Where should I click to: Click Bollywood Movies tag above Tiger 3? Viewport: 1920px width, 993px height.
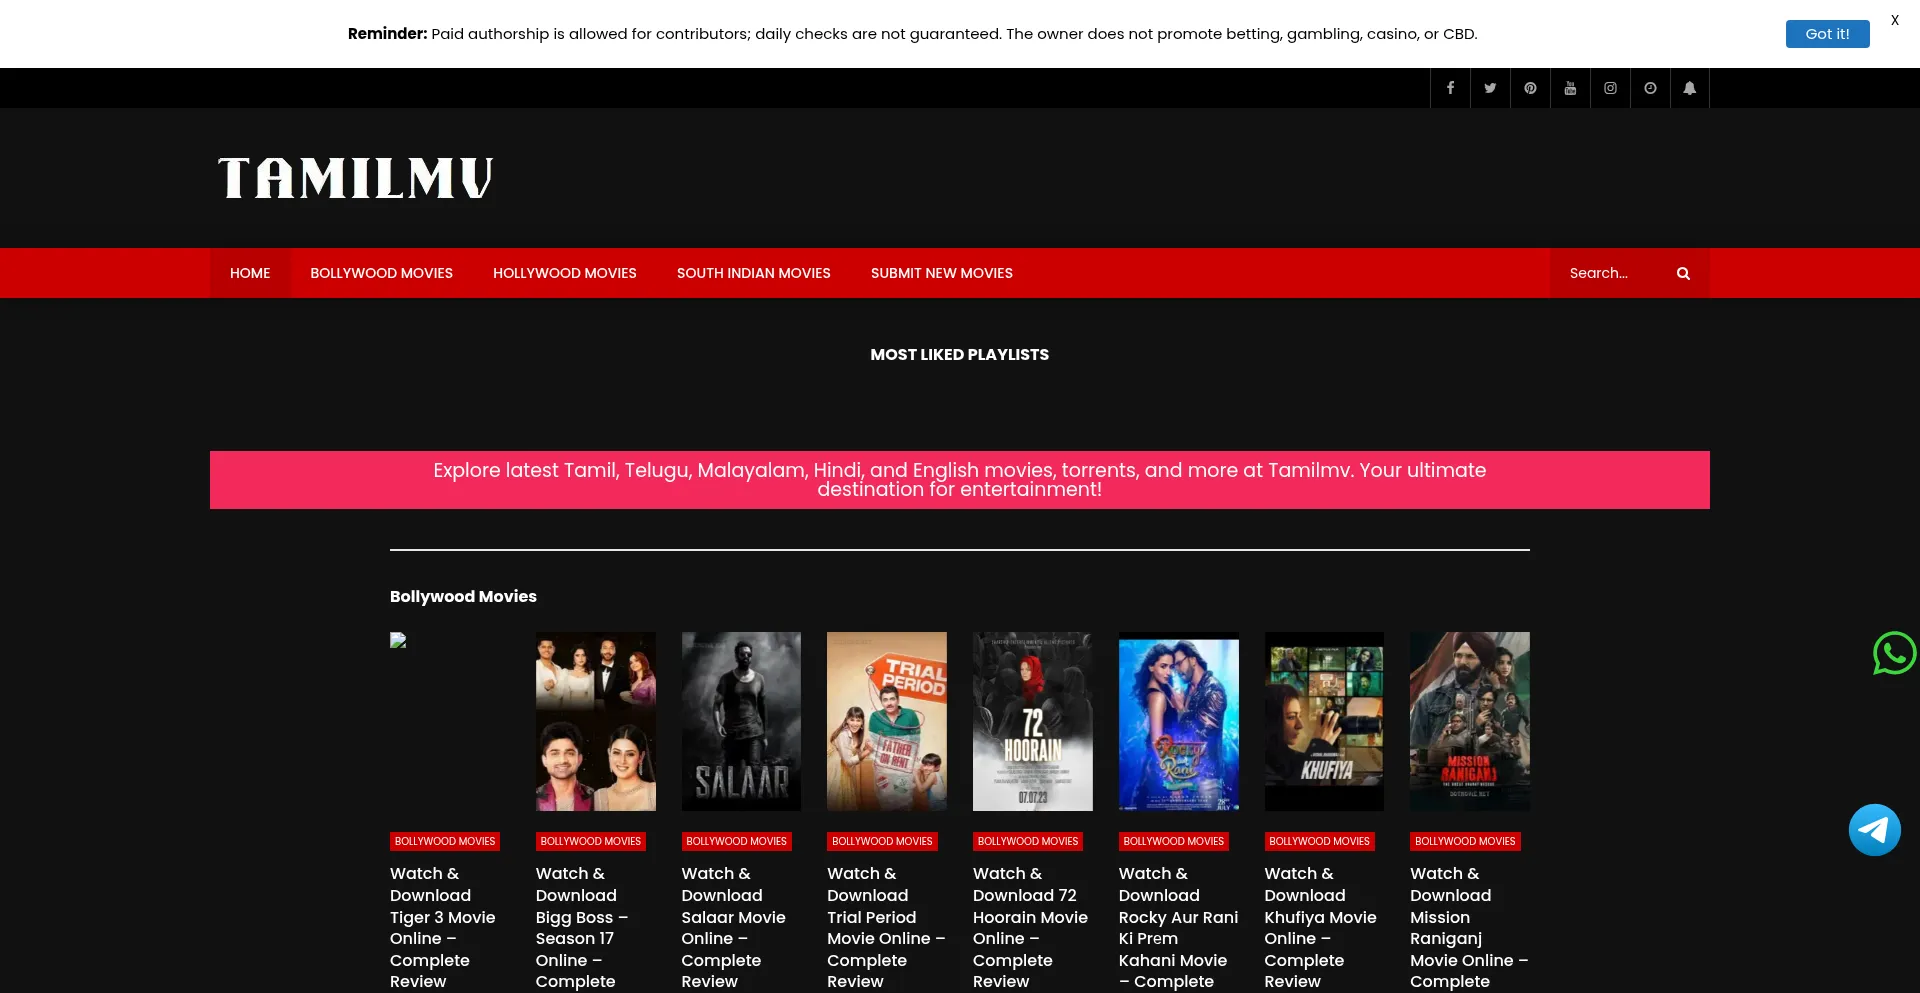pyautogui.click(x=445, y=841)
